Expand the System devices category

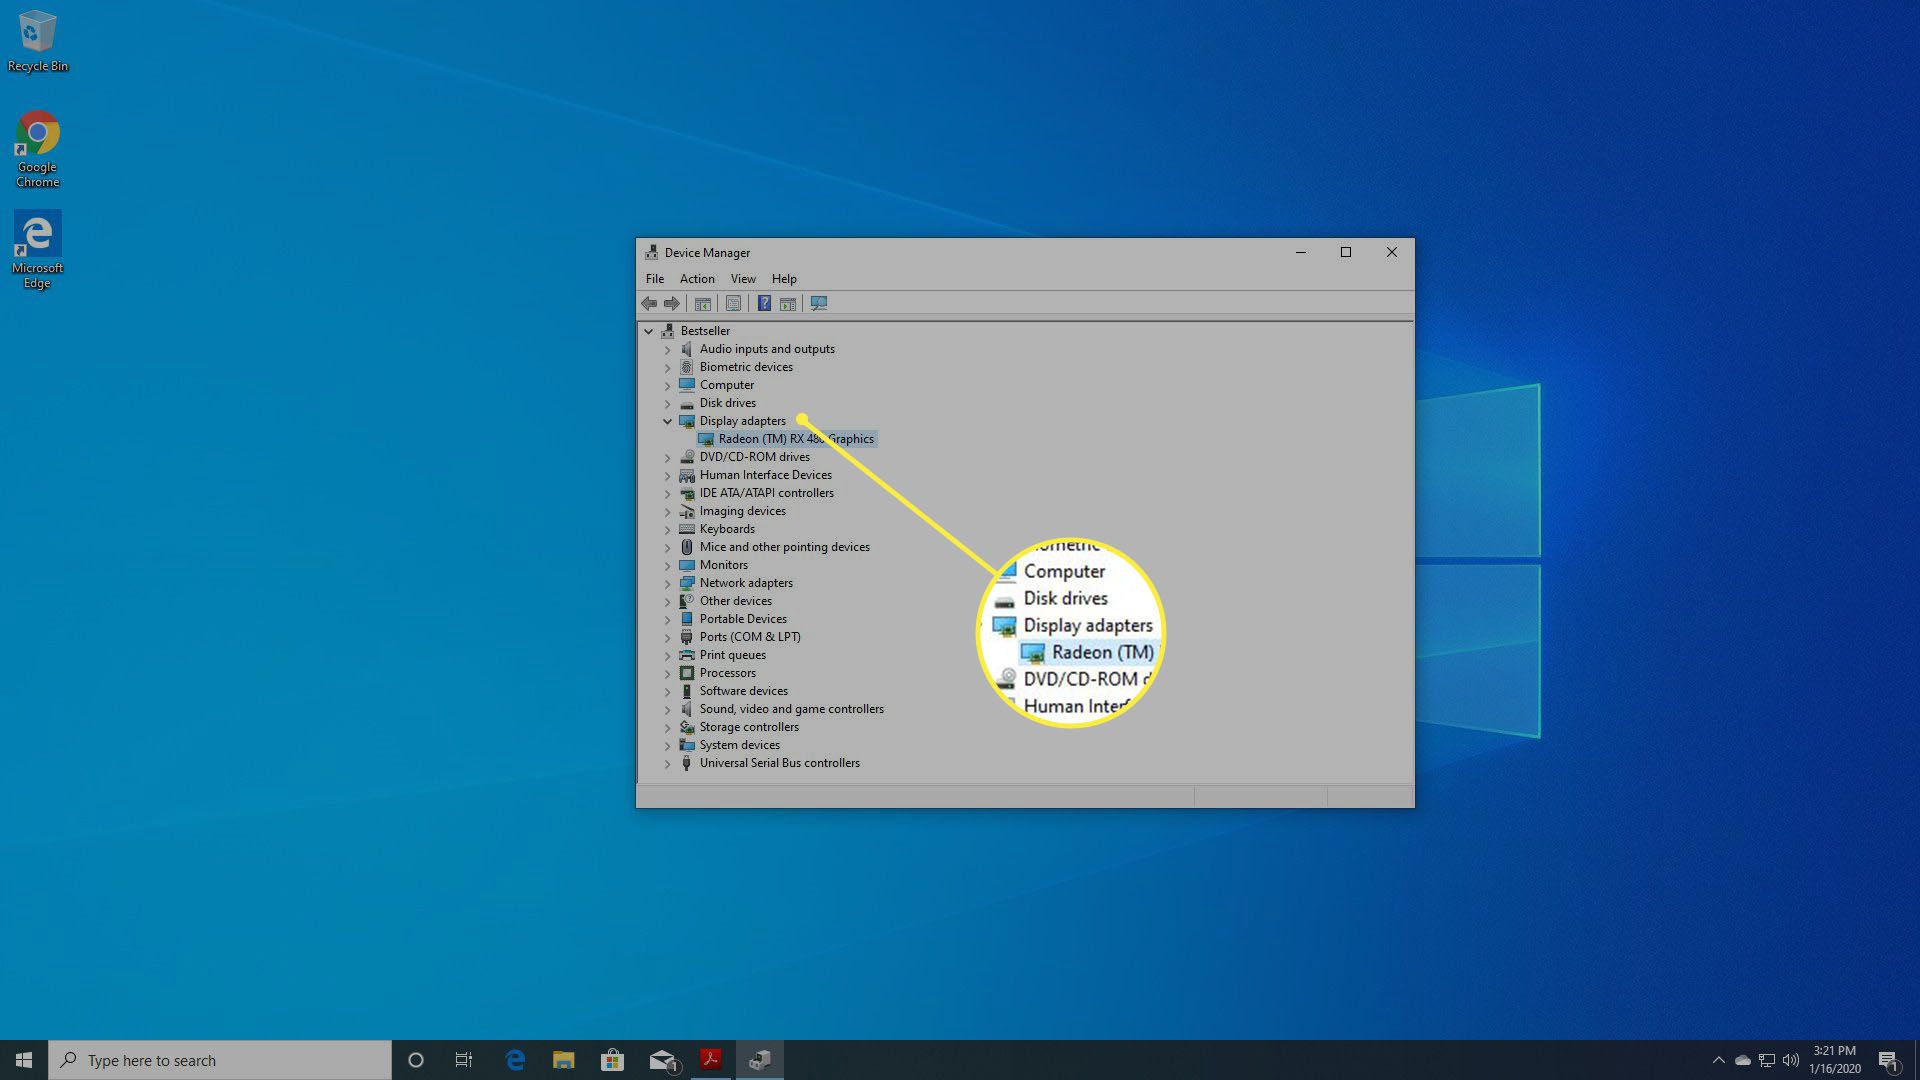point(668,745)
